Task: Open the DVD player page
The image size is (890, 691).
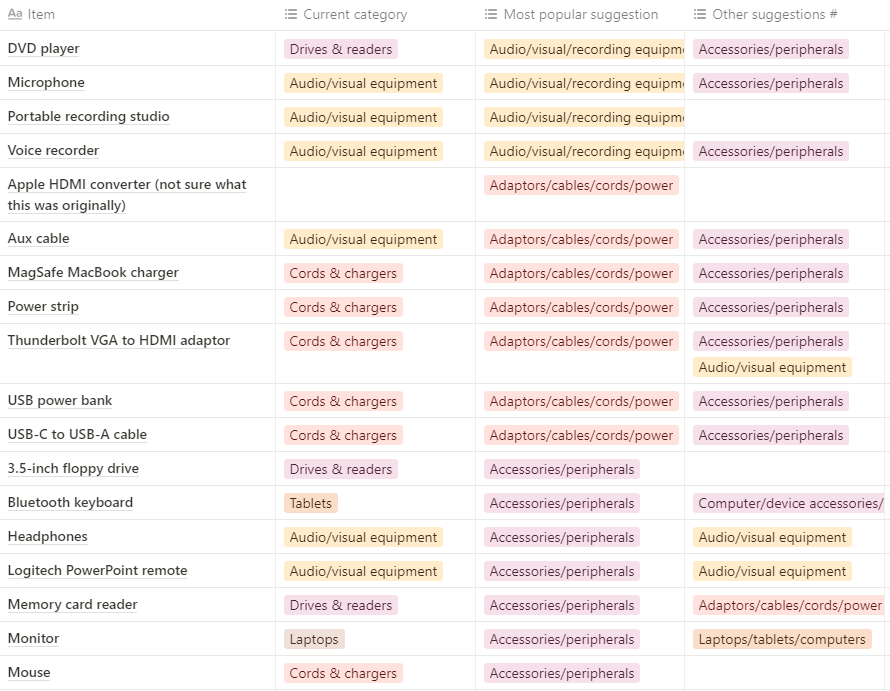Action: (x=44, y=49)
